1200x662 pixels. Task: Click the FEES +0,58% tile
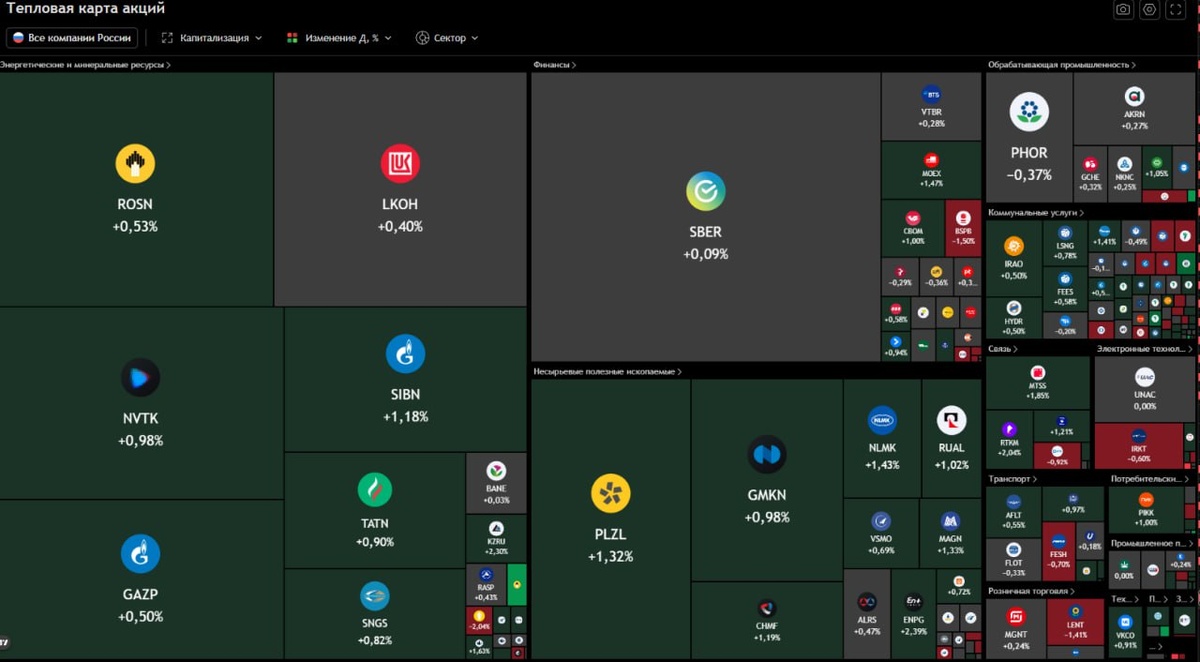(1066, 290)
